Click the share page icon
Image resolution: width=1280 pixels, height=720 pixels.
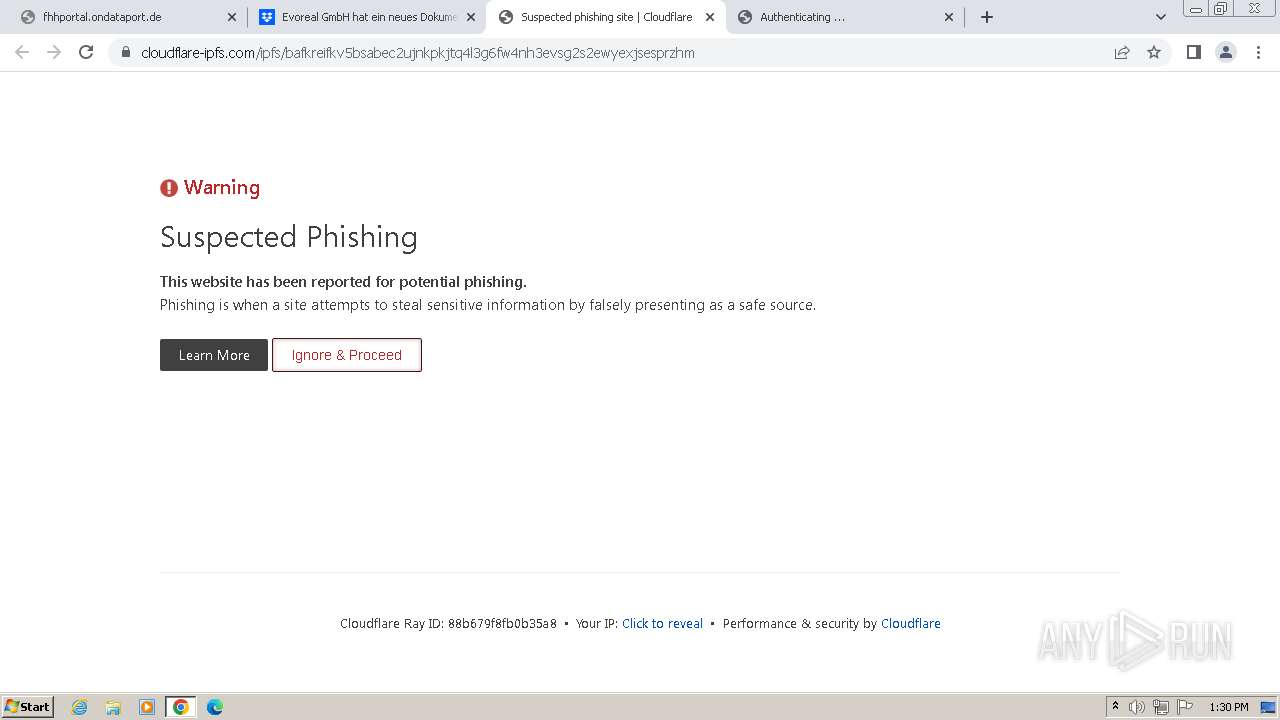(1122, 53)
